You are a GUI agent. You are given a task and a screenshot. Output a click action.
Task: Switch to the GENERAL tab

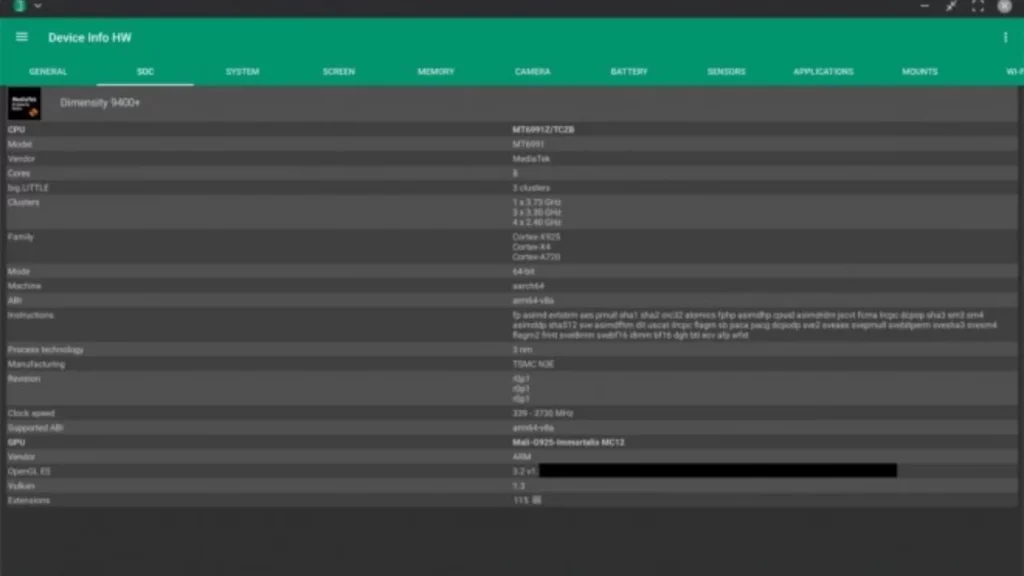[x=48, y=71]
